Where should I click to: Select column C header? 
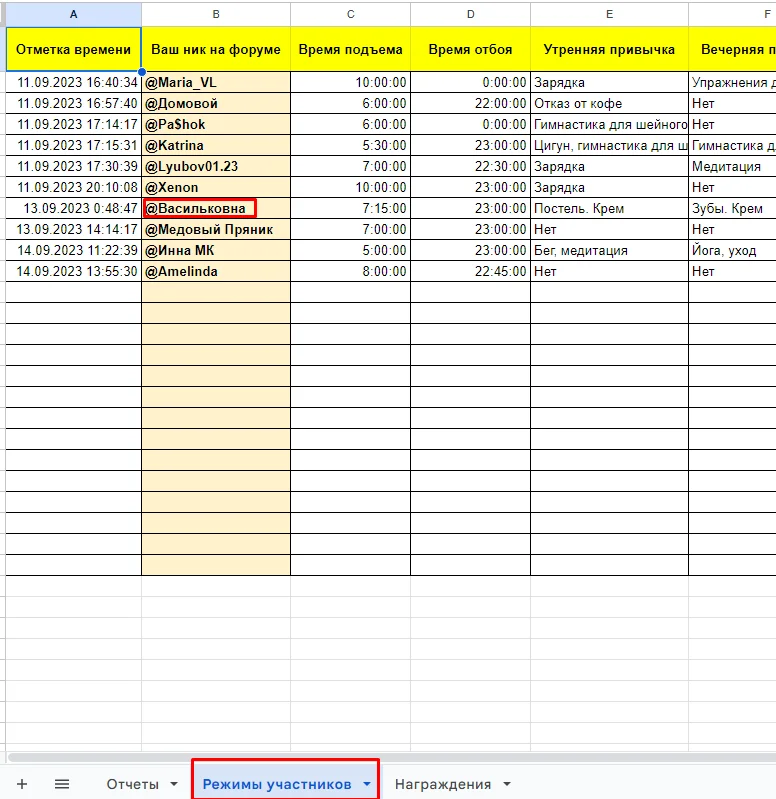pyautogui.click(x=351, y=14)
